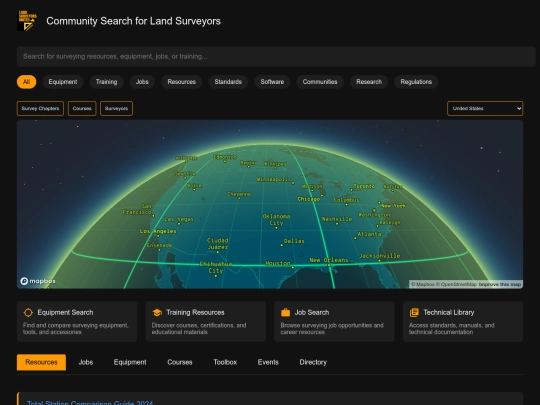Click the Mapbox logo on map

tap(38, 281)
